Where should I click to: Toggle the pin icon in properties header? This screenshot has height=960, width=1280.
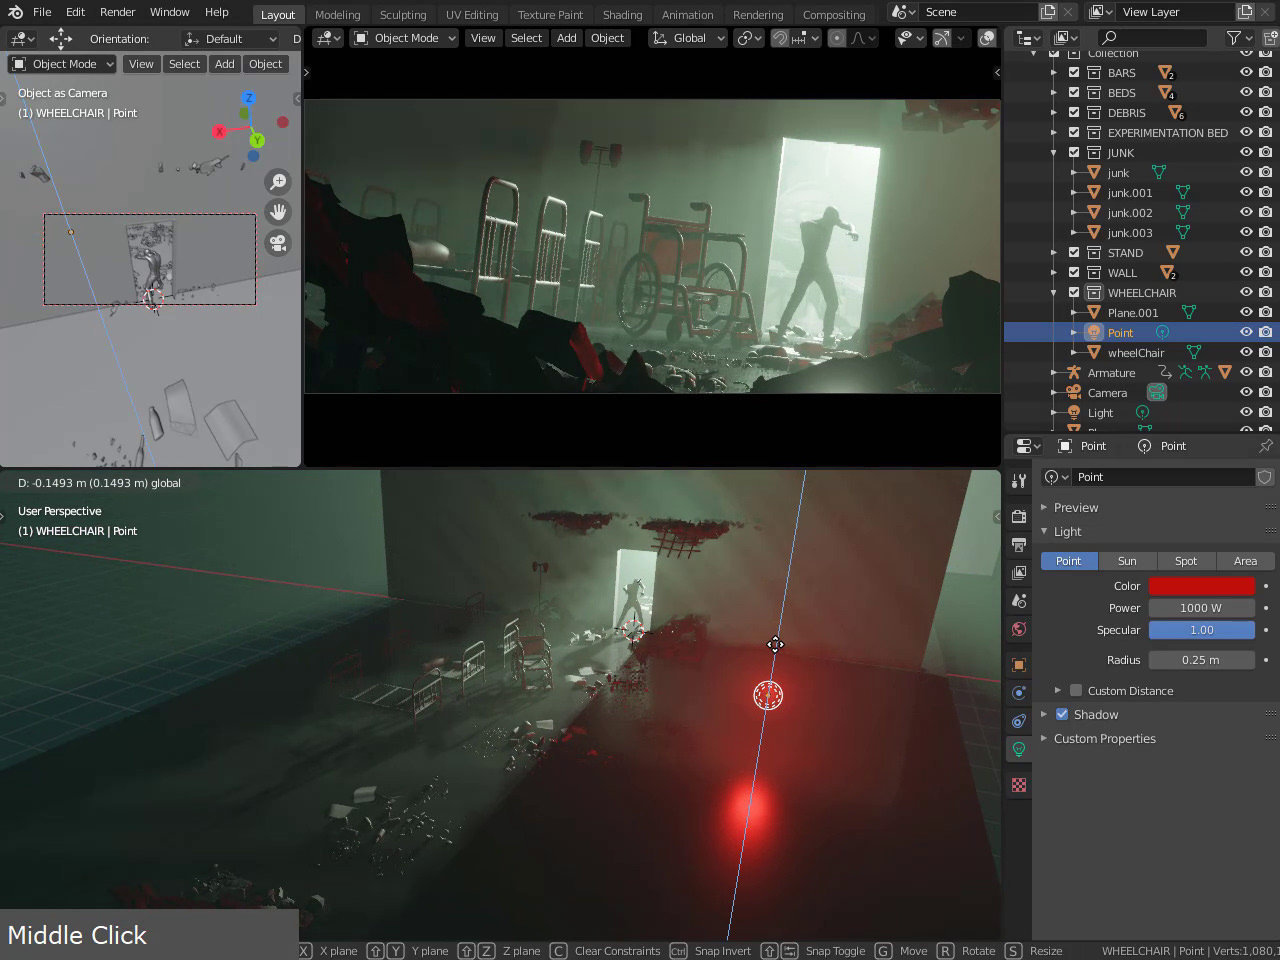pos(1266,446)
